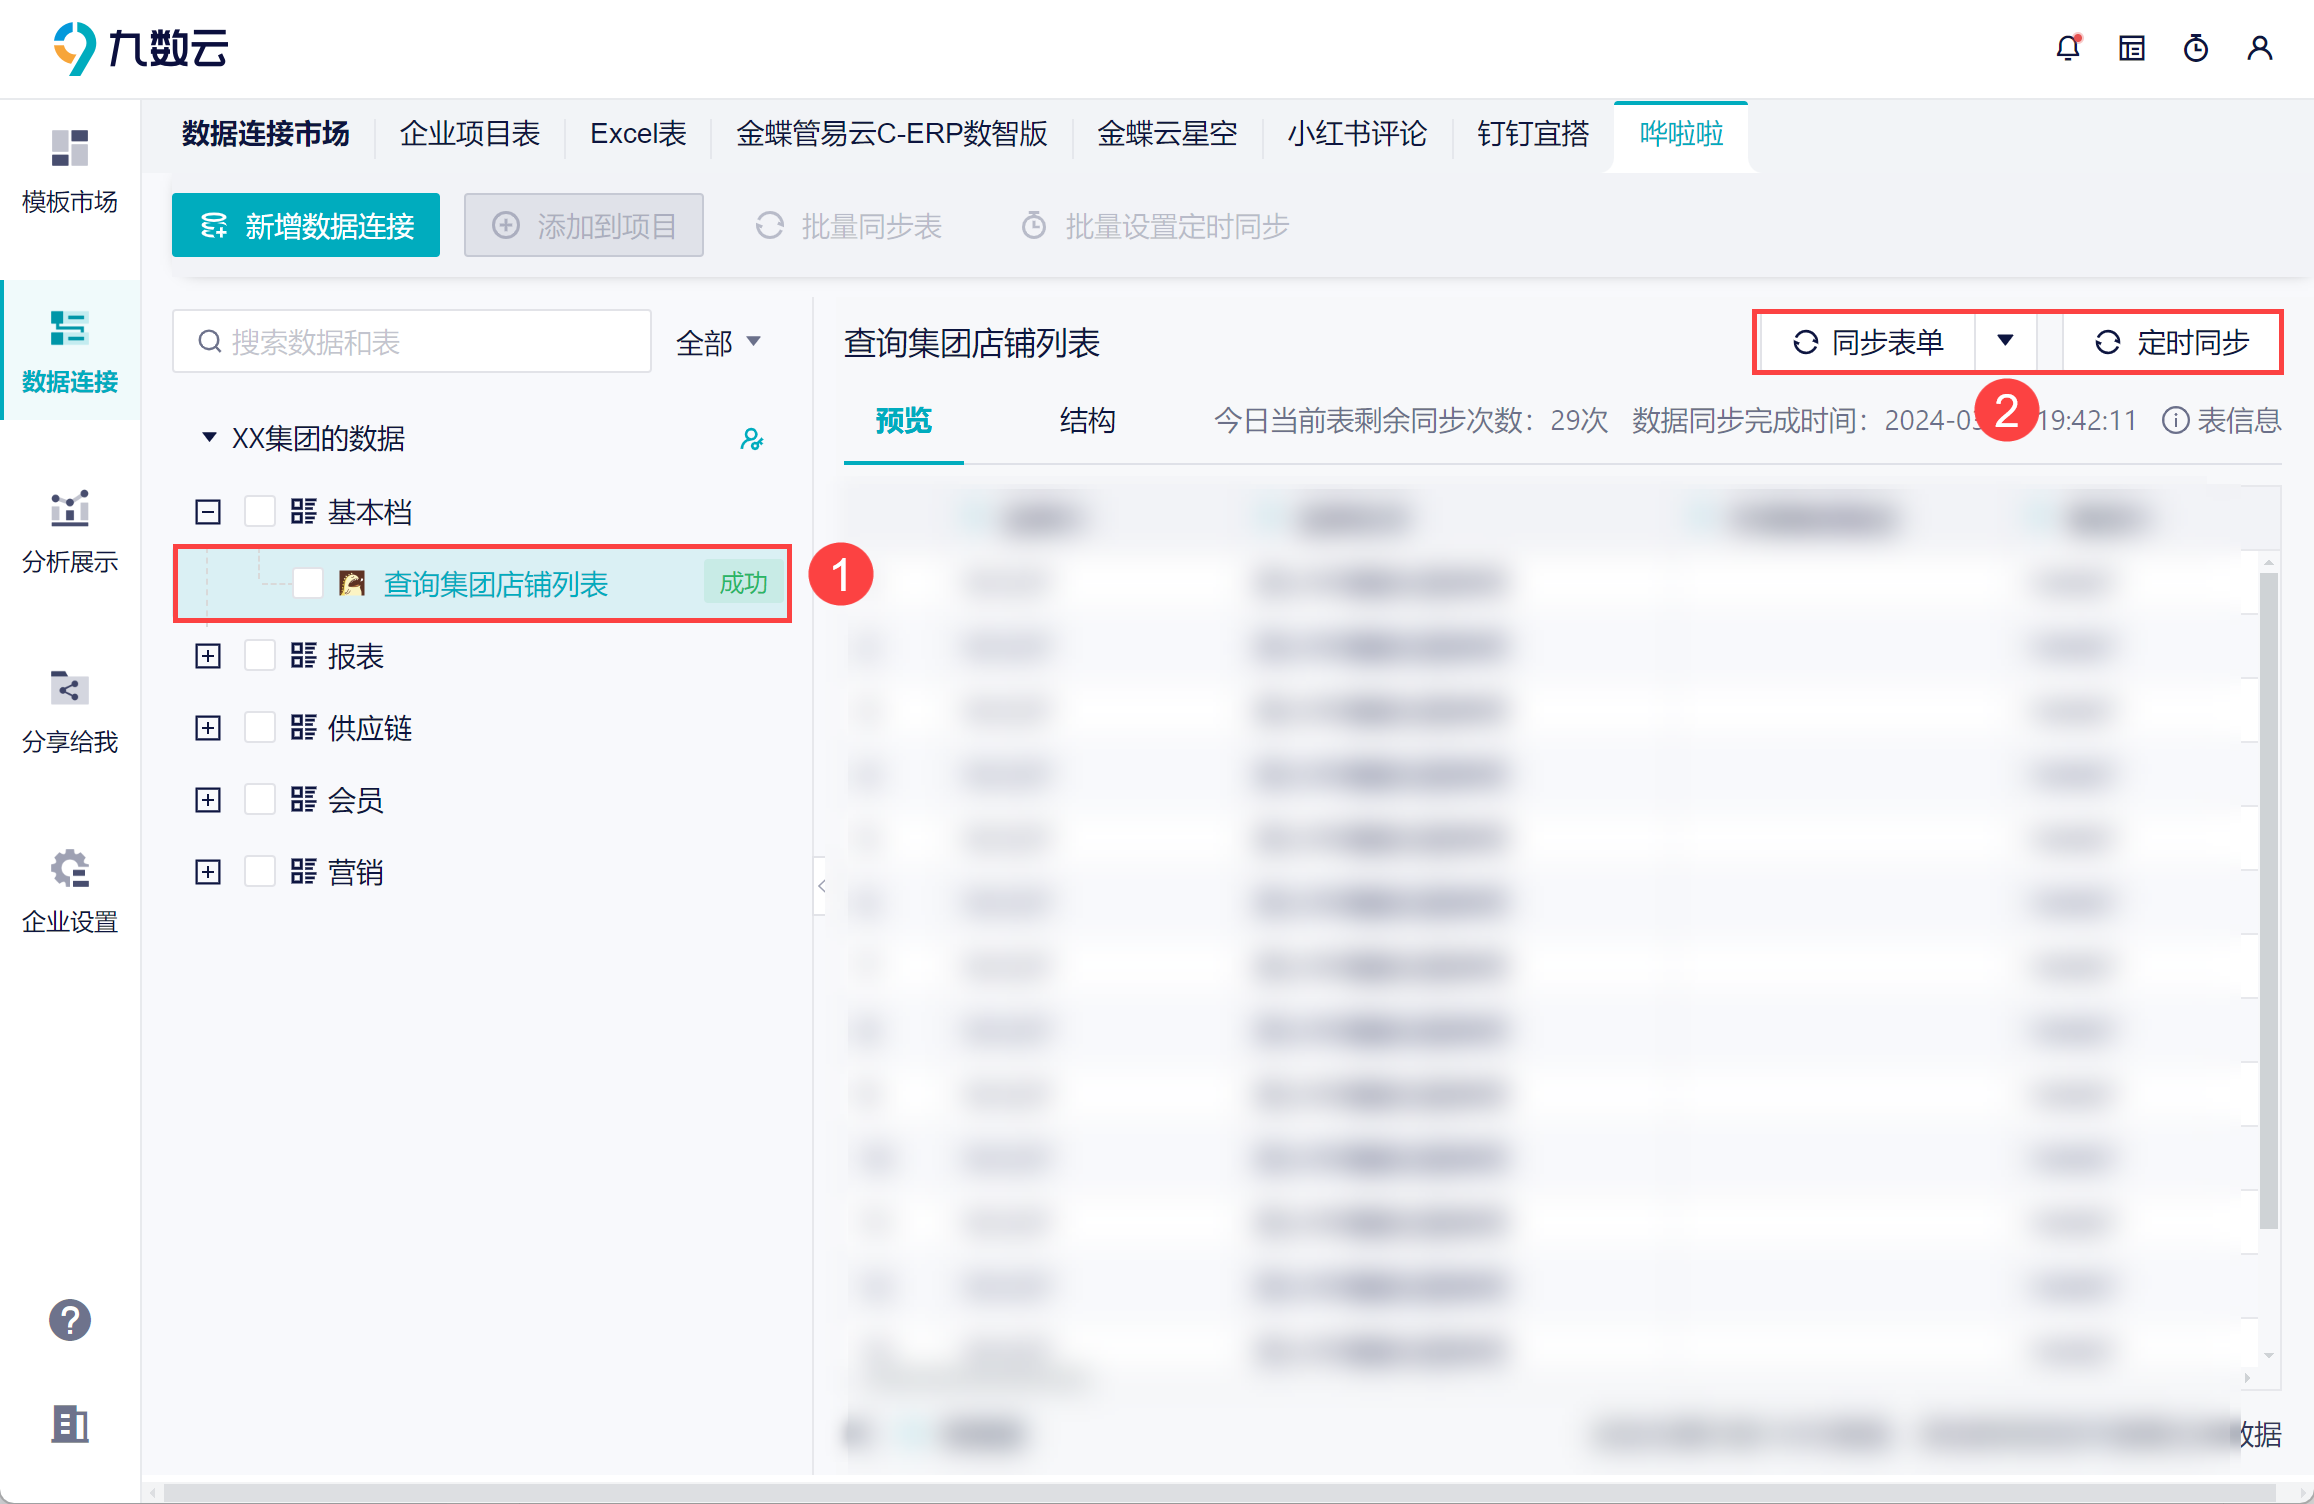This screenshot has width=2314, height=1504.
Task: Collapse the 基本档 tree node
Action: [x=208, y=512]
